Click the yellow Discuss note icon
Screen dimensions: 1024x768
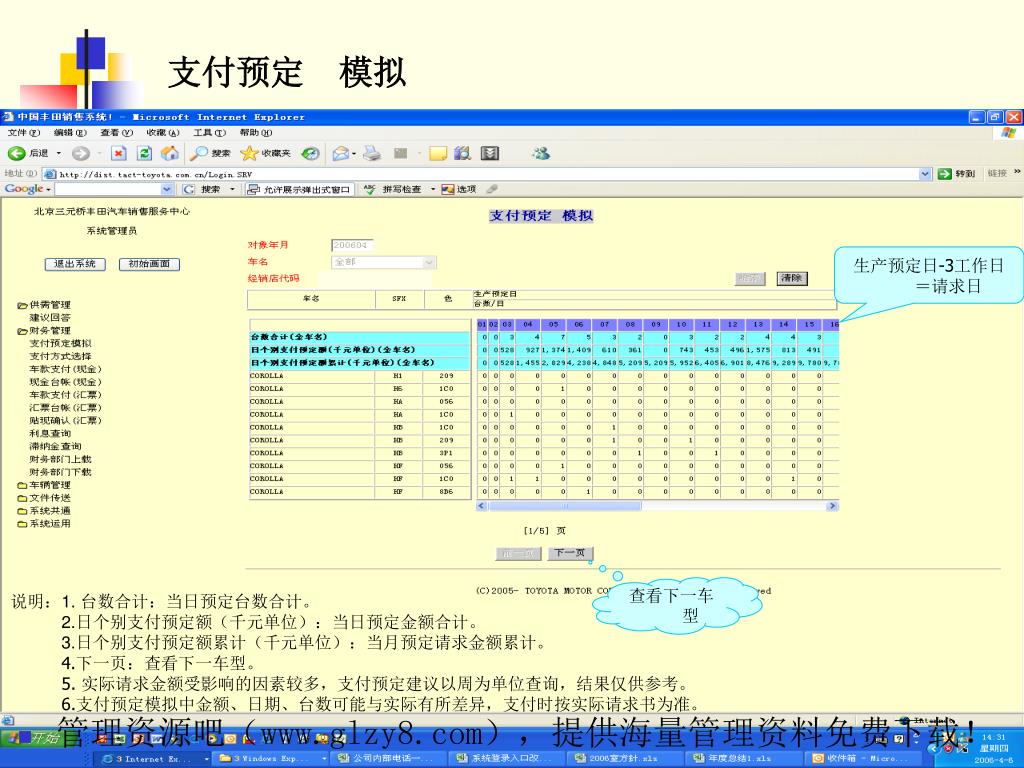pos(438,153)
